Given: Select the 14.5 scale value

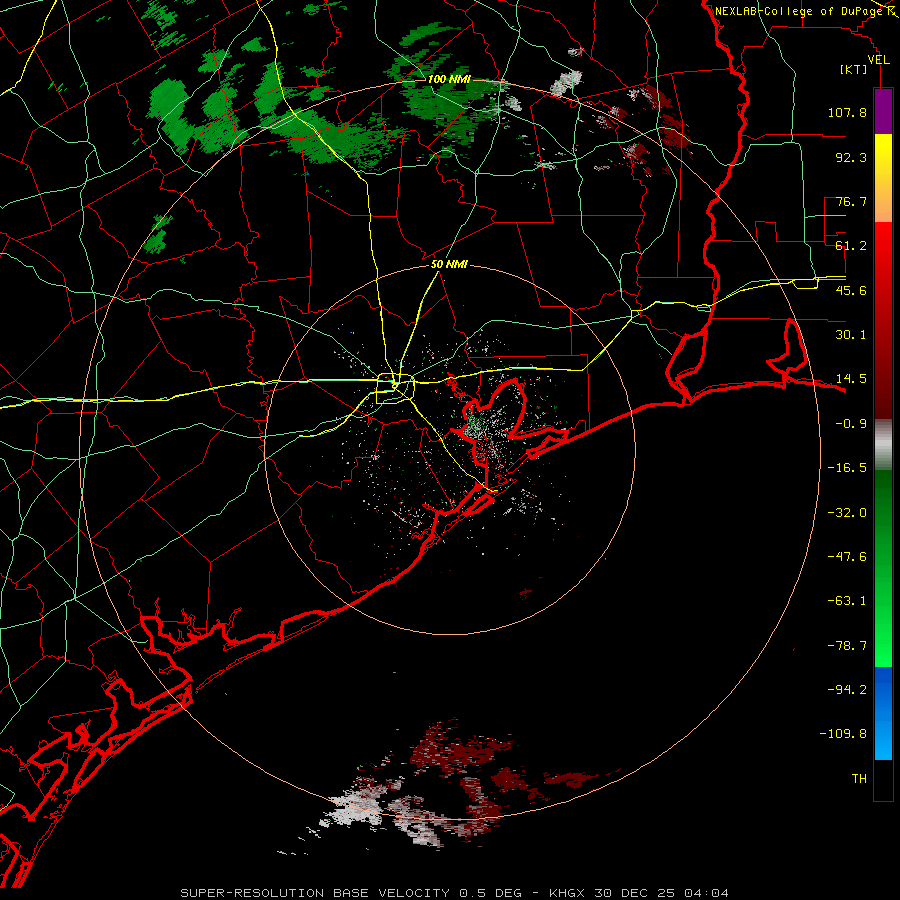Looking at the screenshot, I should pos(851,379).
